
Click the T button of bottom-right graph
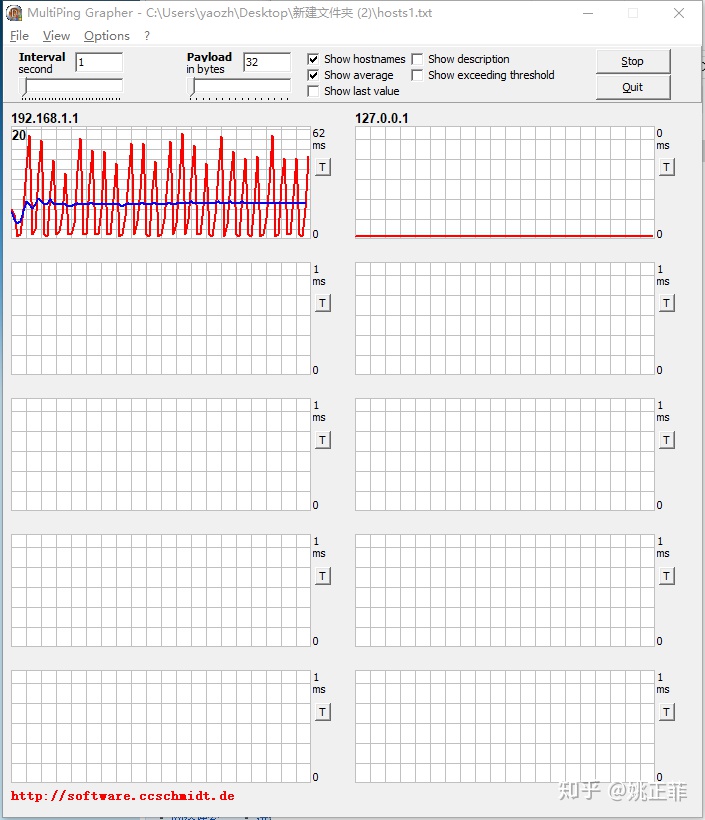pyautogui.click(x=666, y=712)
